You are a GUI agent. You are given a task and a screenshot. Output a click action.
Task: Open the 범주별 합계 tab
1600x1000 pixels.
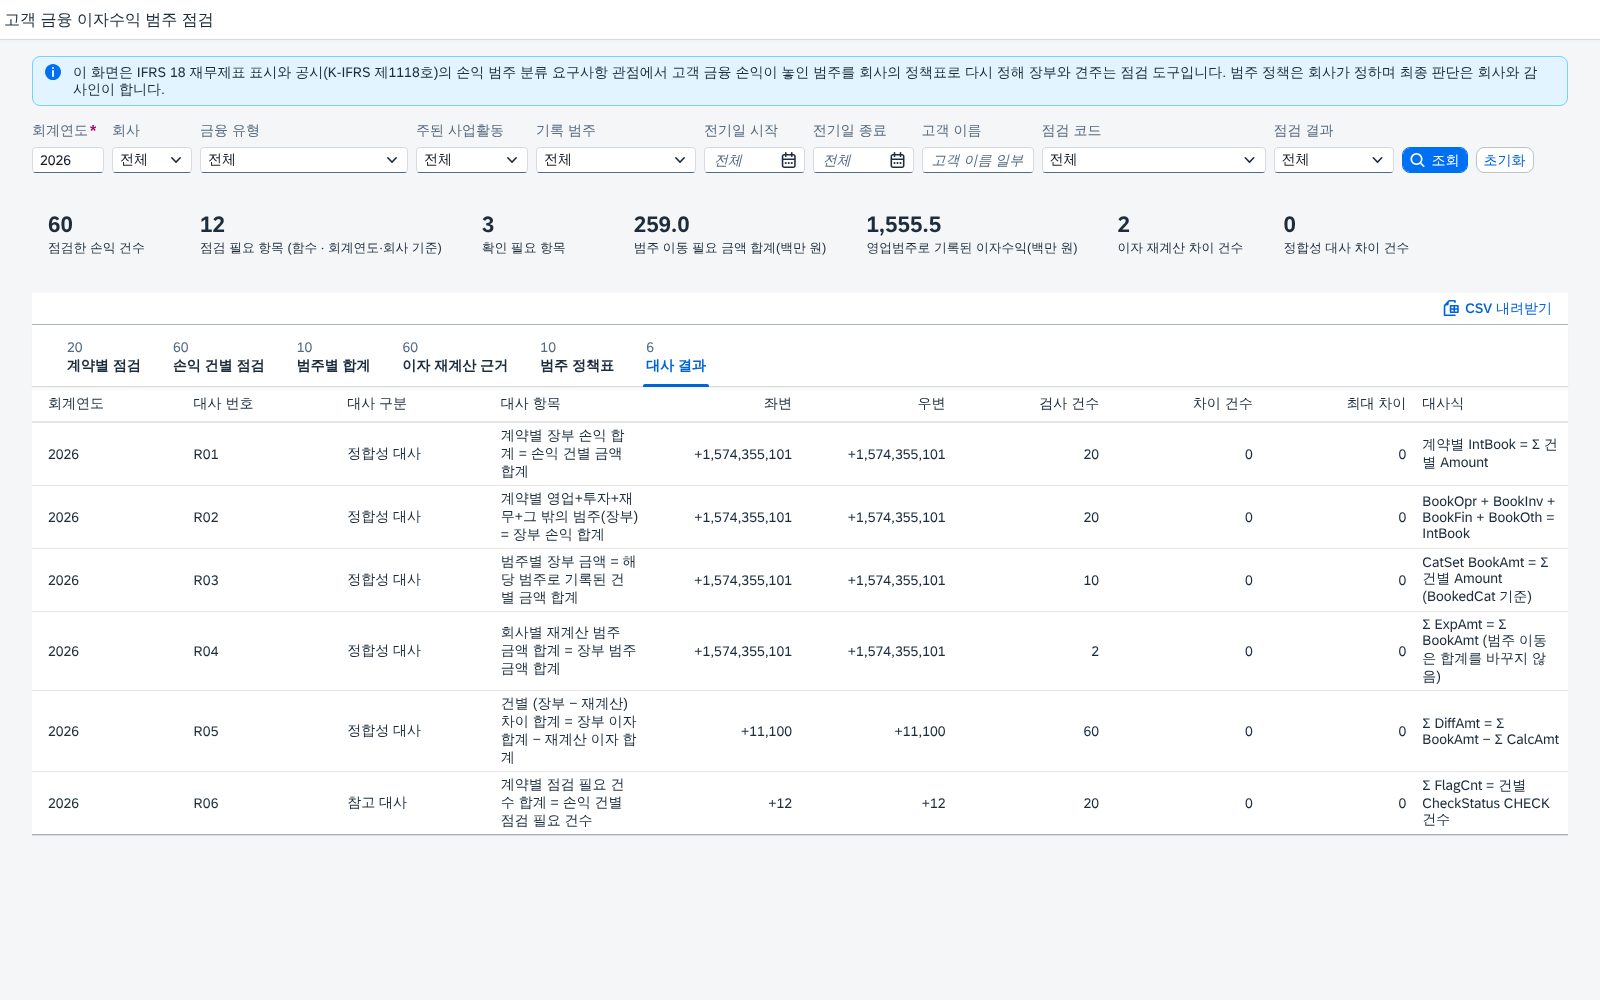pos(333,357)
